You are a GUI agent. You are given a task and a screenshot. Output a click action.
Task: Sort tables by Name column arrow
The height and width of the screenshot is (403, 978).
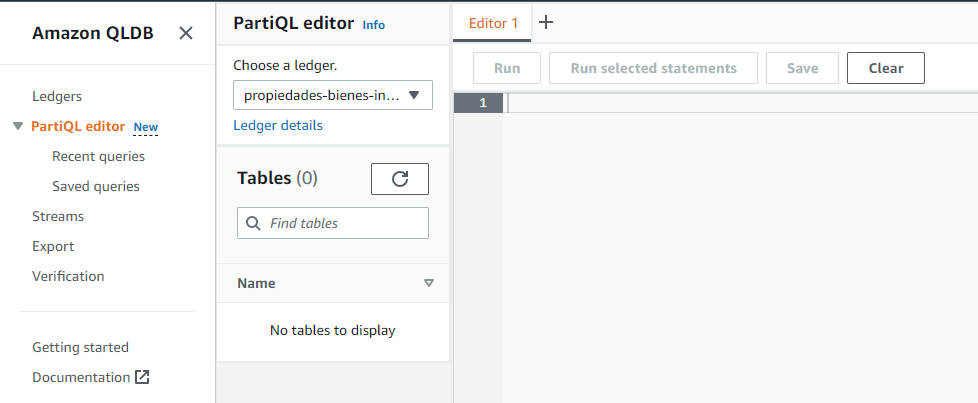click(x=429, y=283)
